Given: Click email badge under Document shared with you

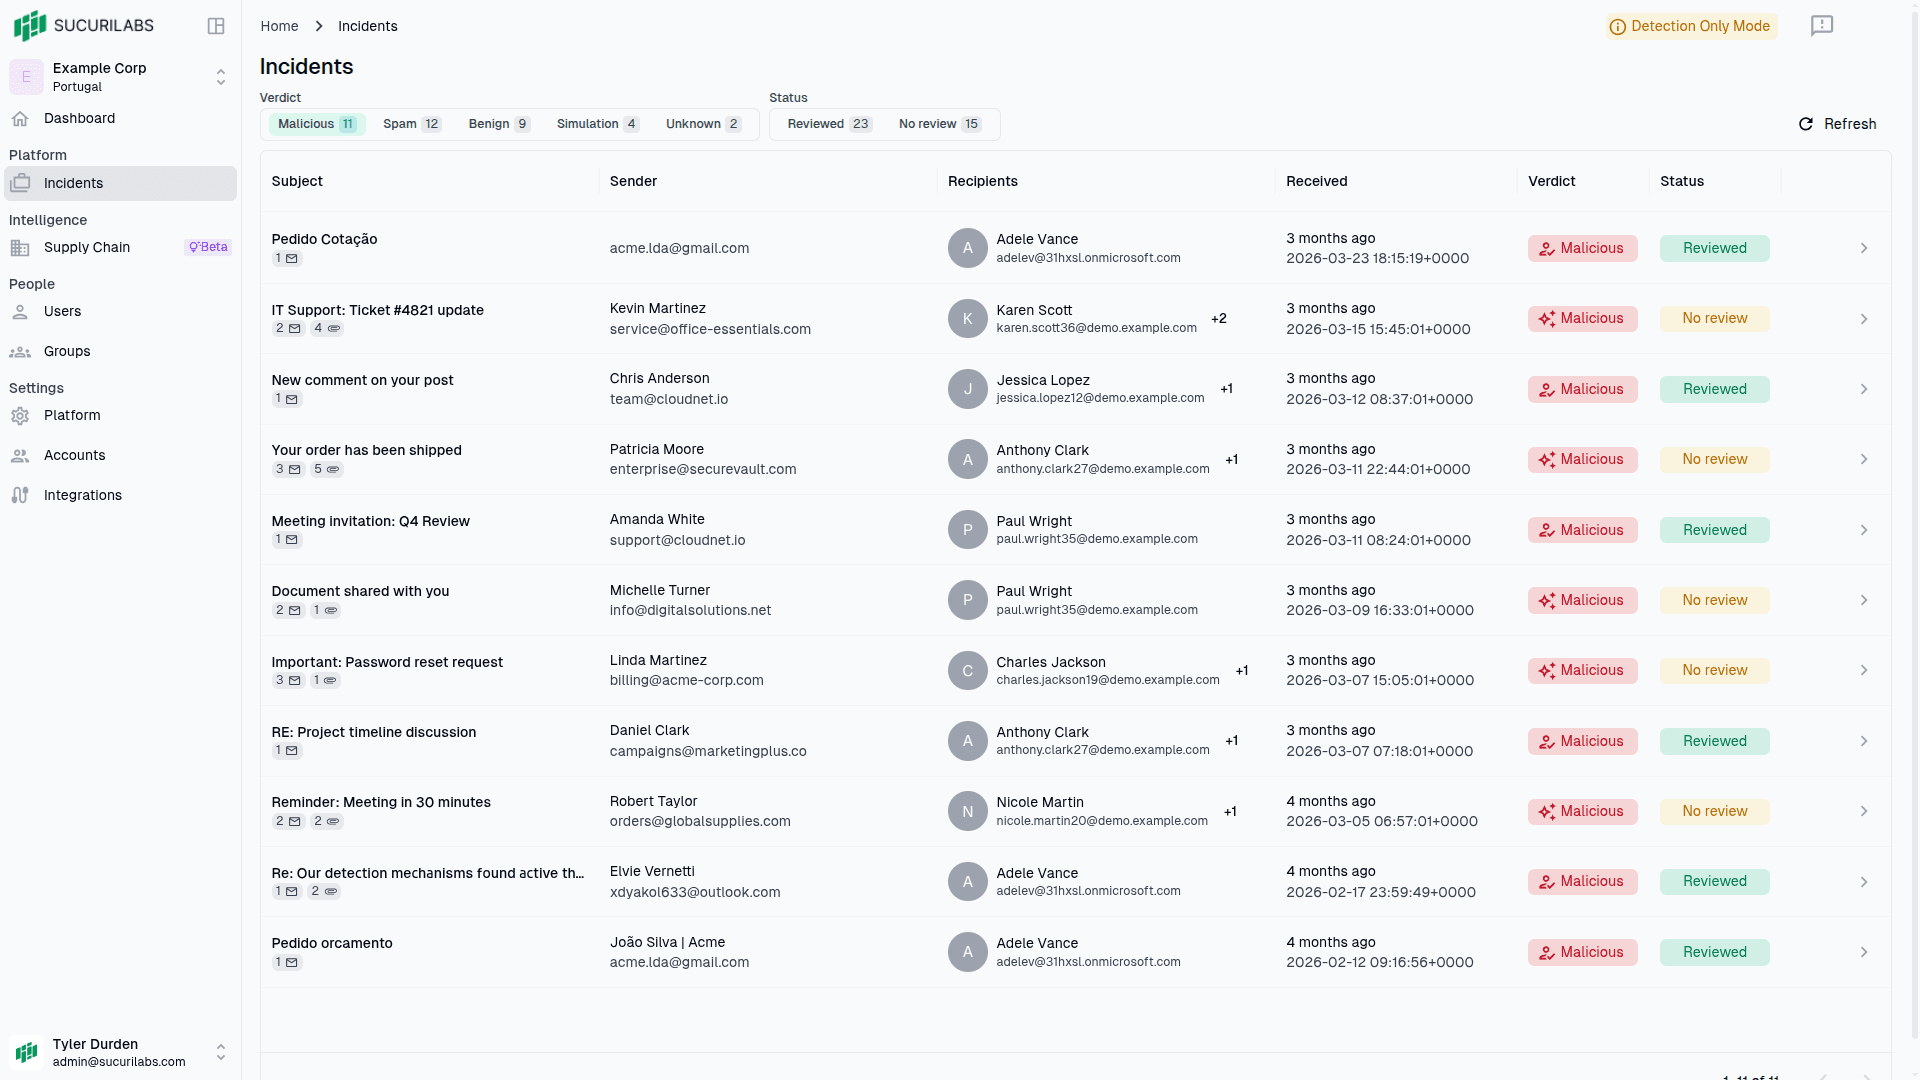Looking at the screenshot, I should [x=289, y=610].
